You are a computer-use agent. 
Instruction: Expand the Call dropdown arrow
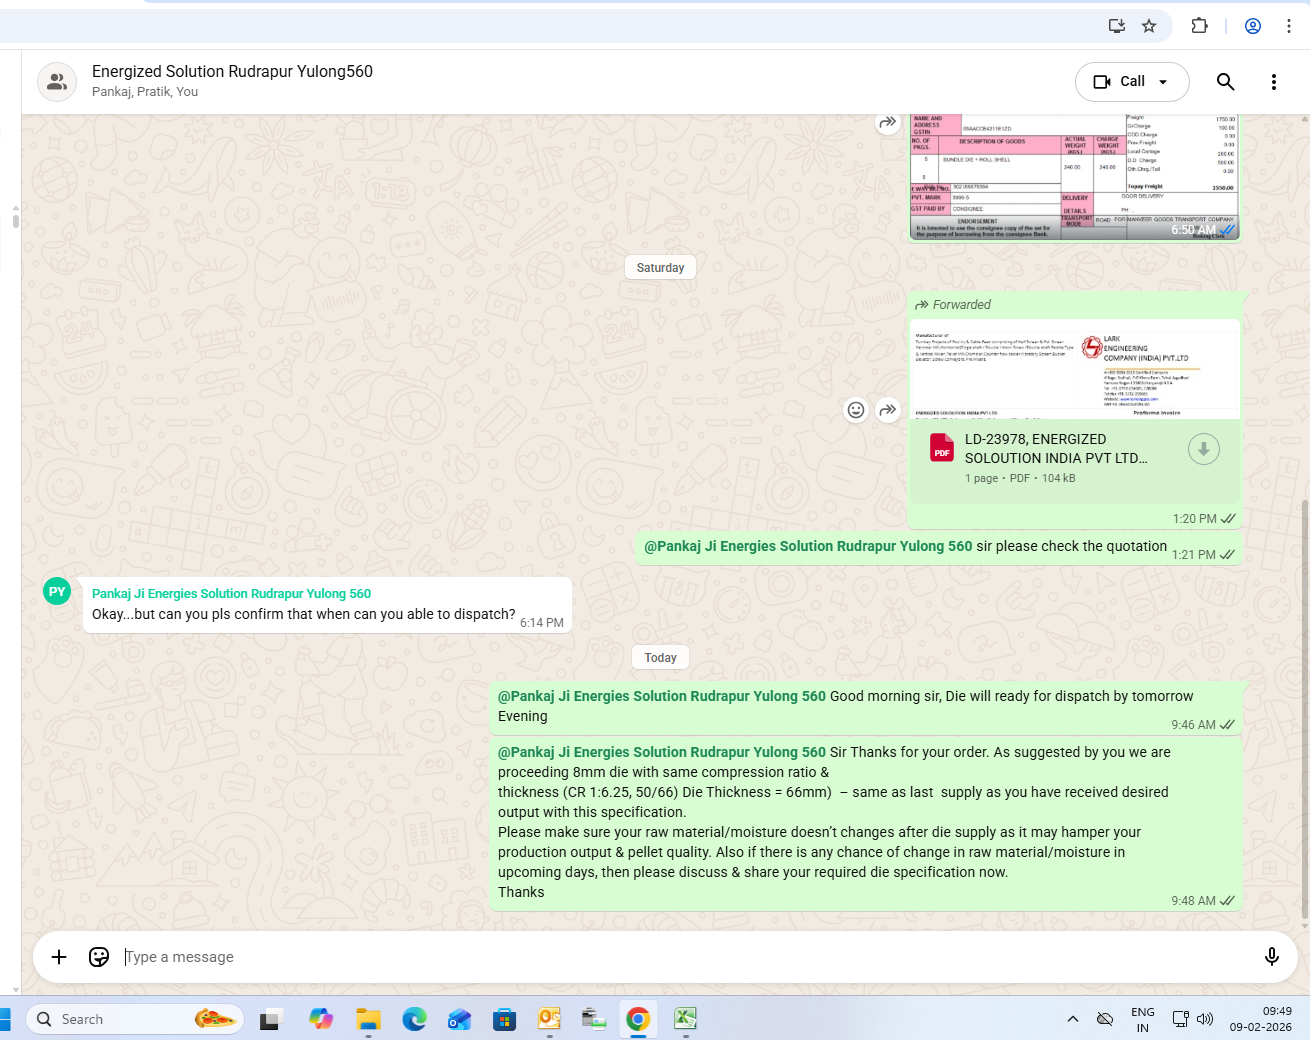pyautogui.click(x=1163, y=82)
